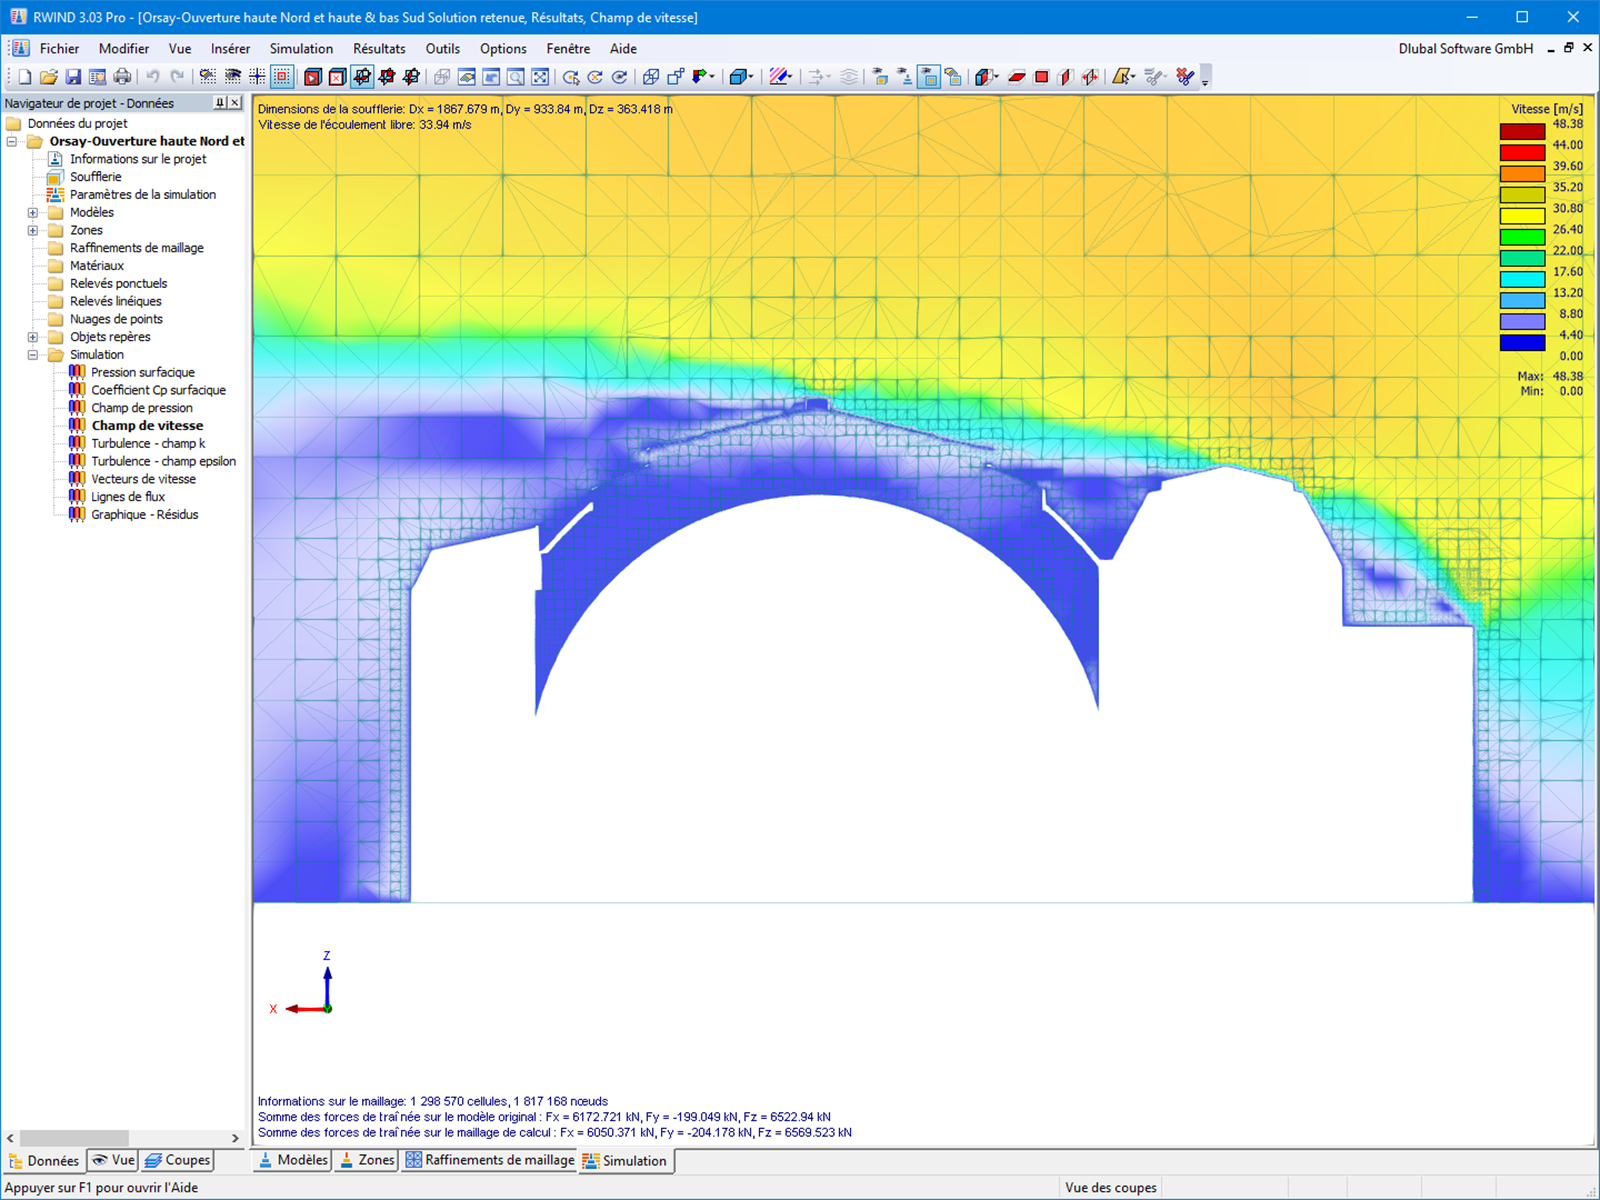1600x1200 pixels.
Task: Expand the Modèles tree node
Action: tap(33, 213)
